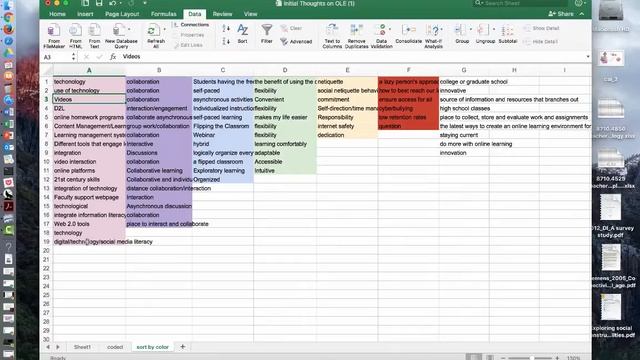Collapse the ribbon with caret

point(582,14)
